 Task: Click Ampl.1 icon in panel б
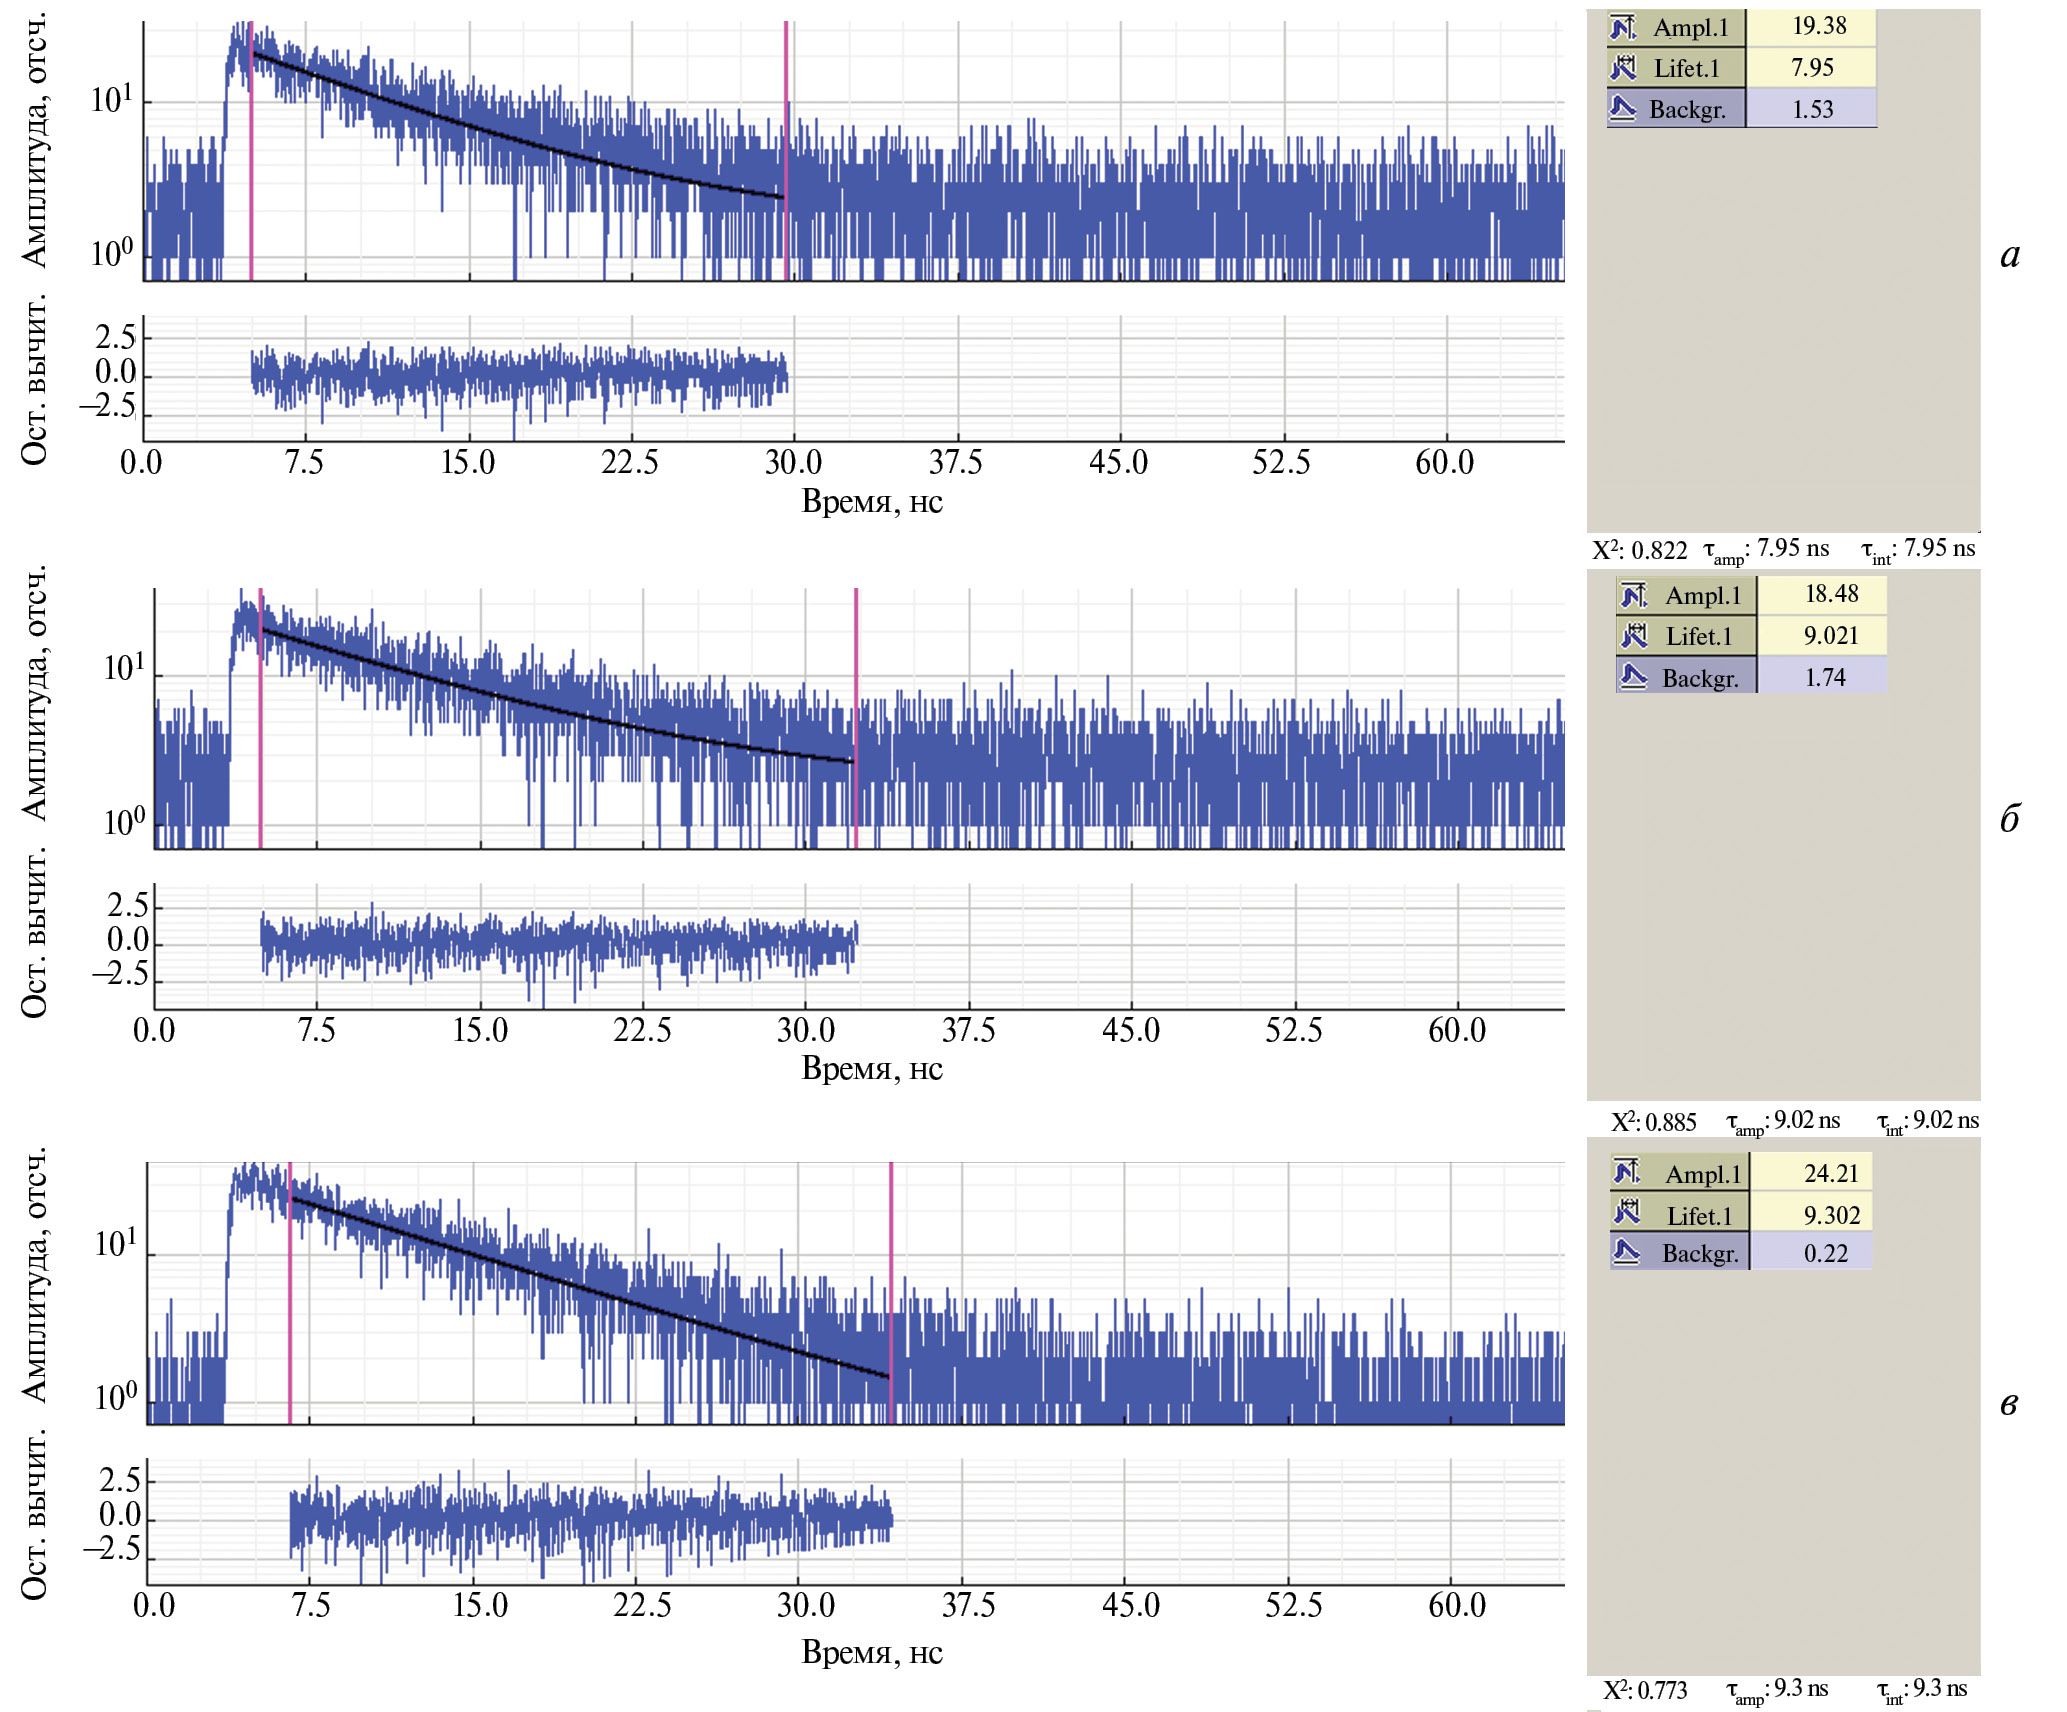[x=1633, y=596]
